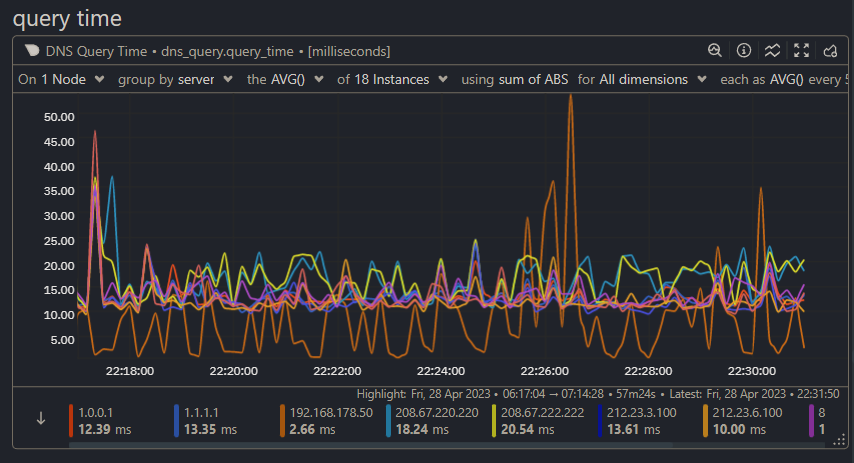Viewport: 854px width, 463px height.
Task: Click the cloud alert icon in chart header
Action: [830, 51]
